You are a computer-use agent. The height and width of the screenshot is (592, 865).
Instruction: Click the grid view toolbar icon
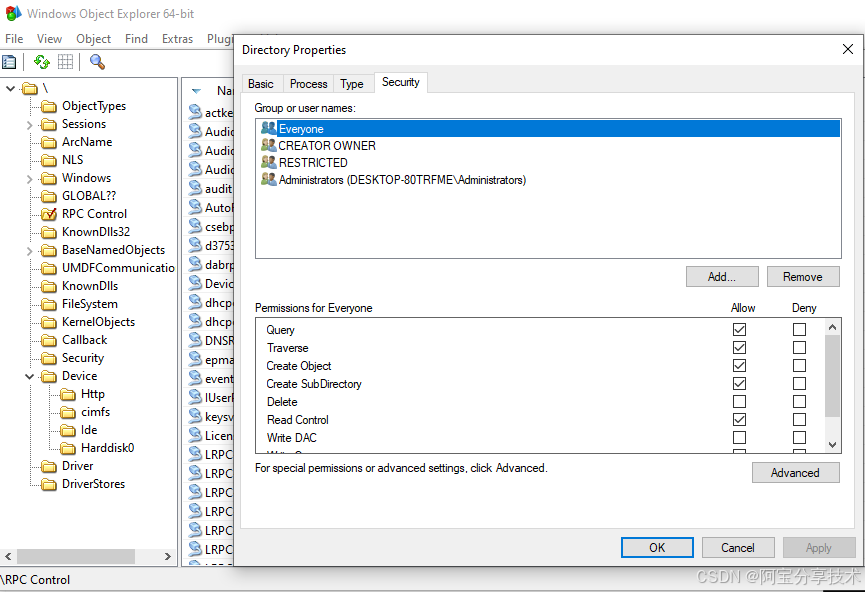65,62
